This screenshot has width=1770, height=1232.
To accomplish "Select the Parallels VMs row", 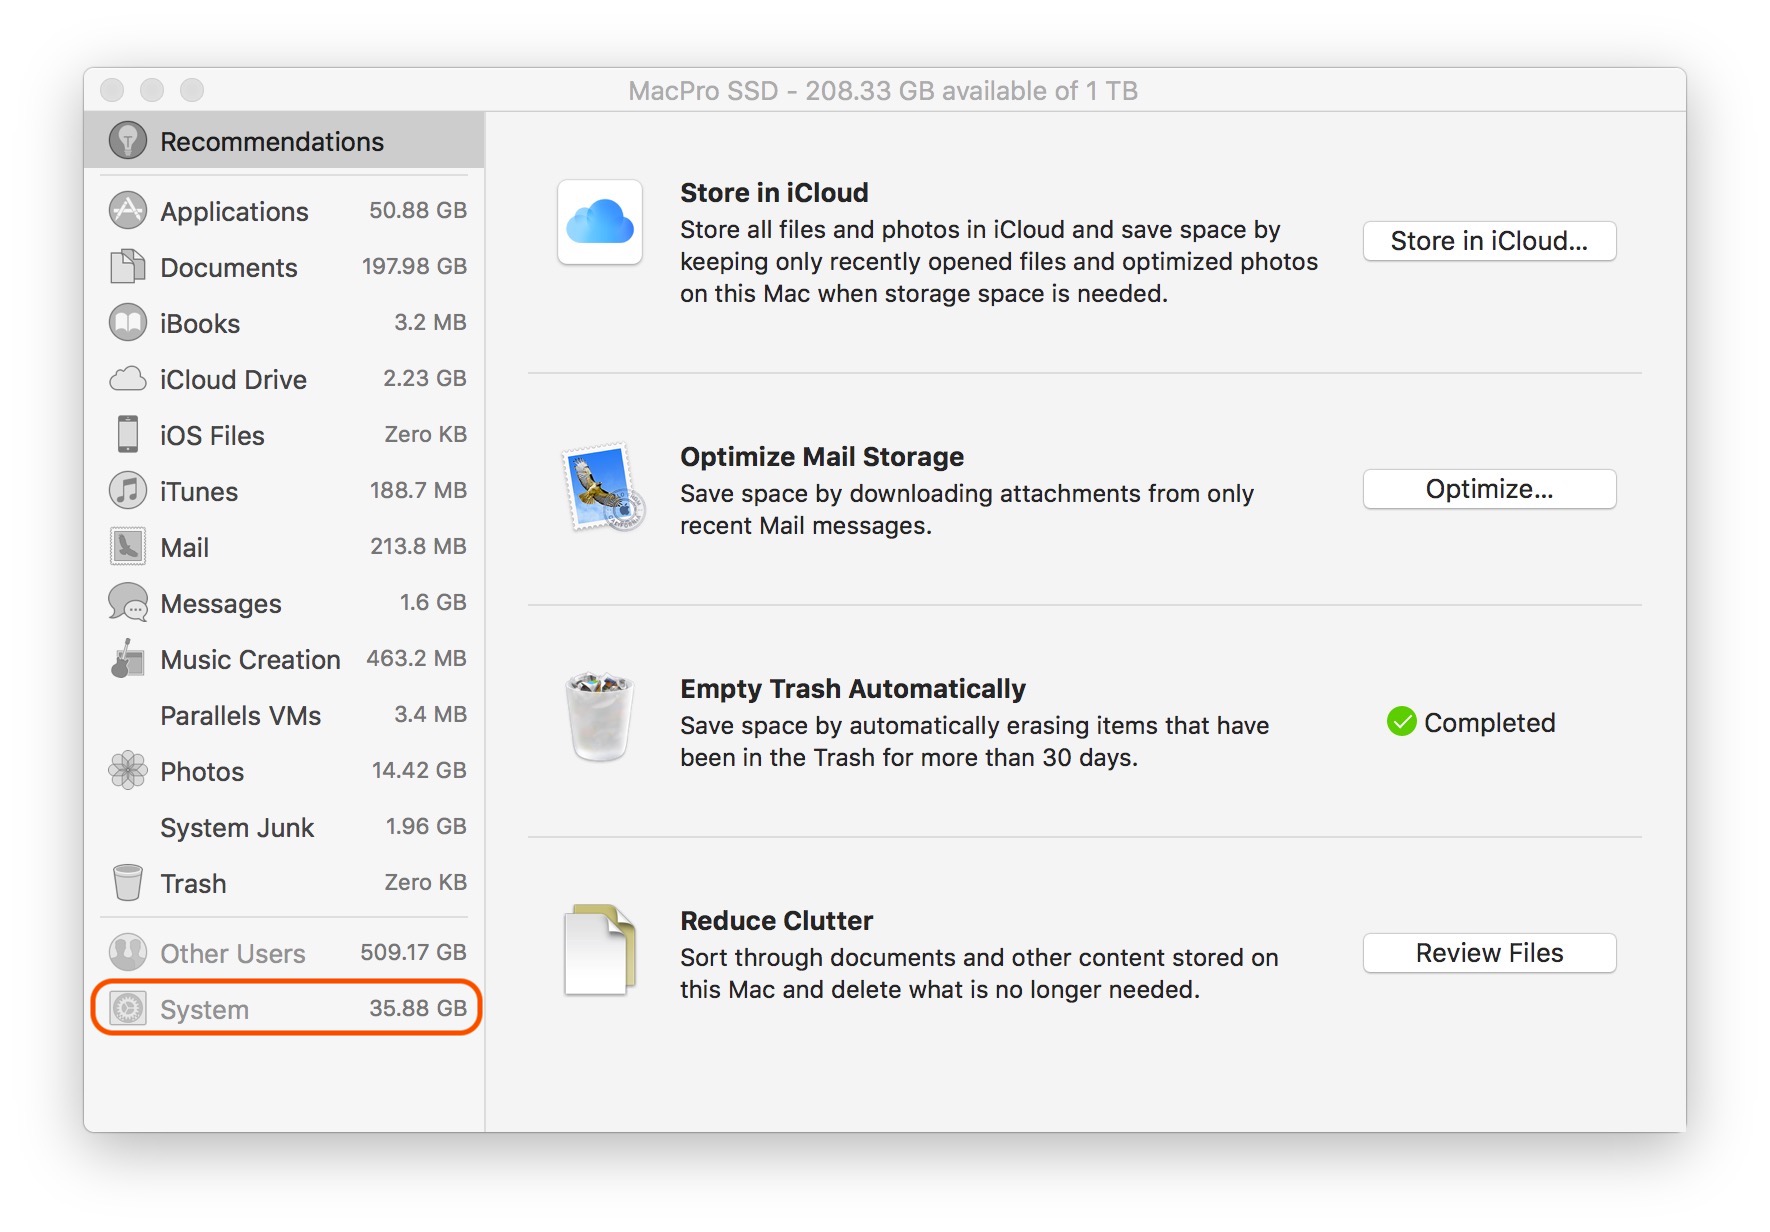I will (x=284, y=715).
